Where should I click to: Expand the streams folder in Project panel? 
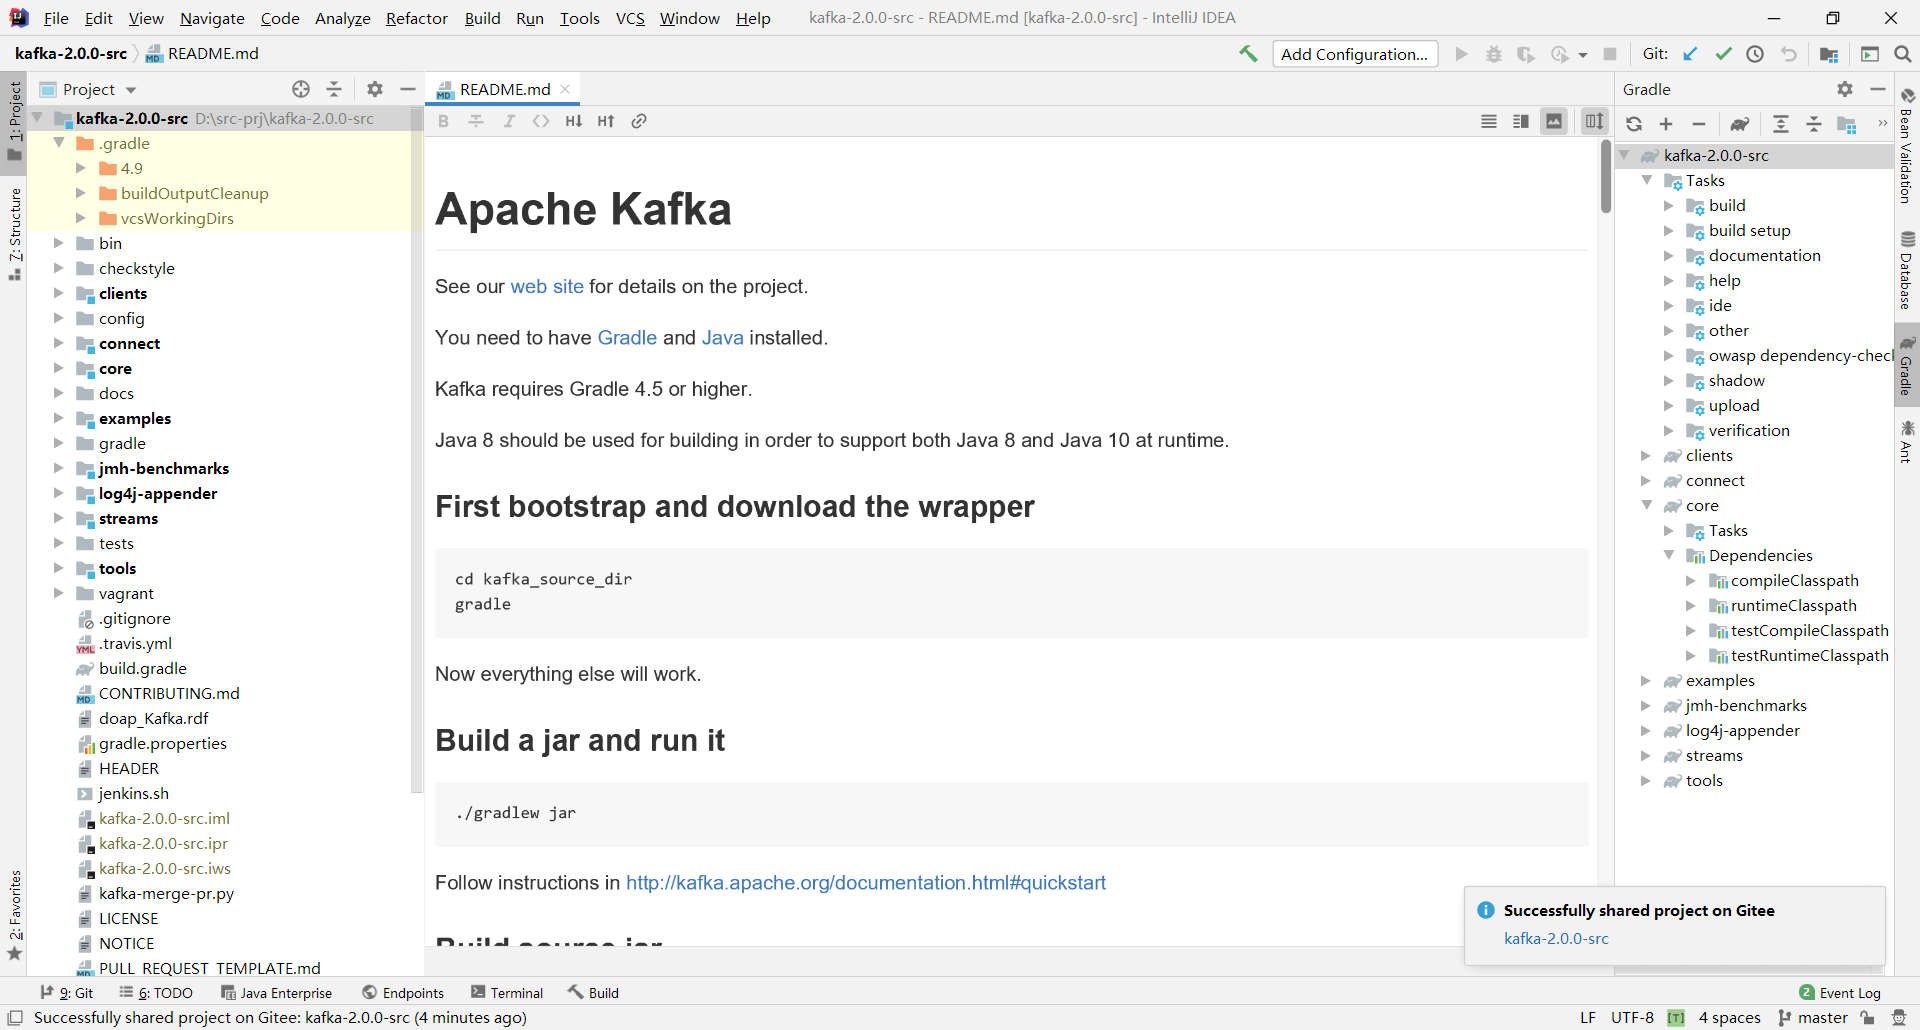click(58, 518)
